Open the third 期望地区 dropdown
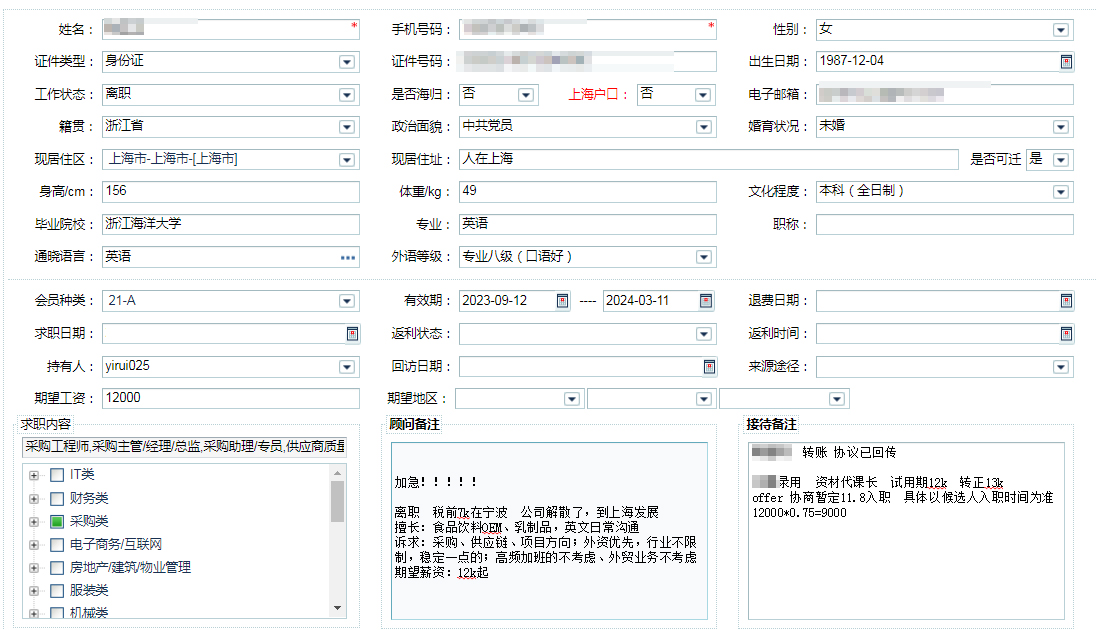This screenshot has height=630, width=1096. (836, 399)
